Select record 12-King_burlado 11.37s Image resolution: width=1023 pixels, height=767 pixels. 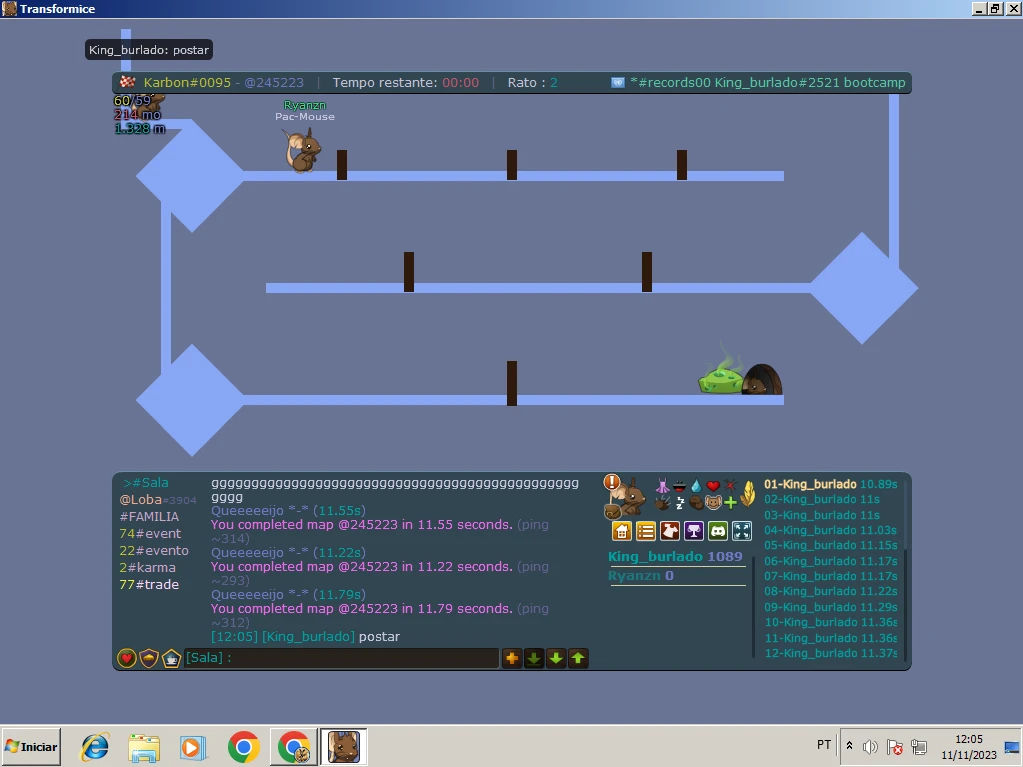click(x=831, y=654)
